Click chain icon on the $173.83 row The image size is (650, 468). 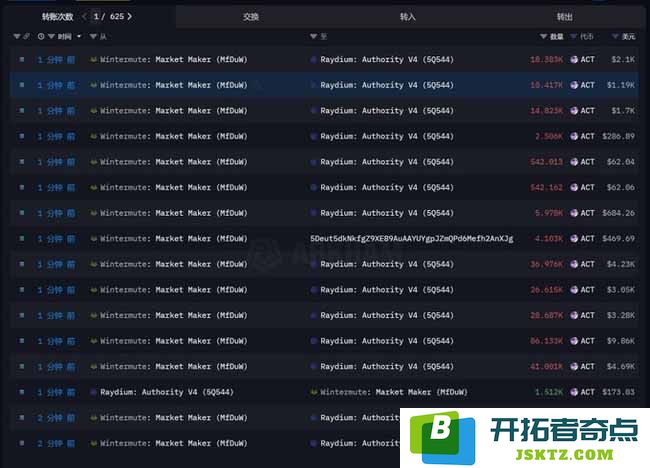coord(22,392)
